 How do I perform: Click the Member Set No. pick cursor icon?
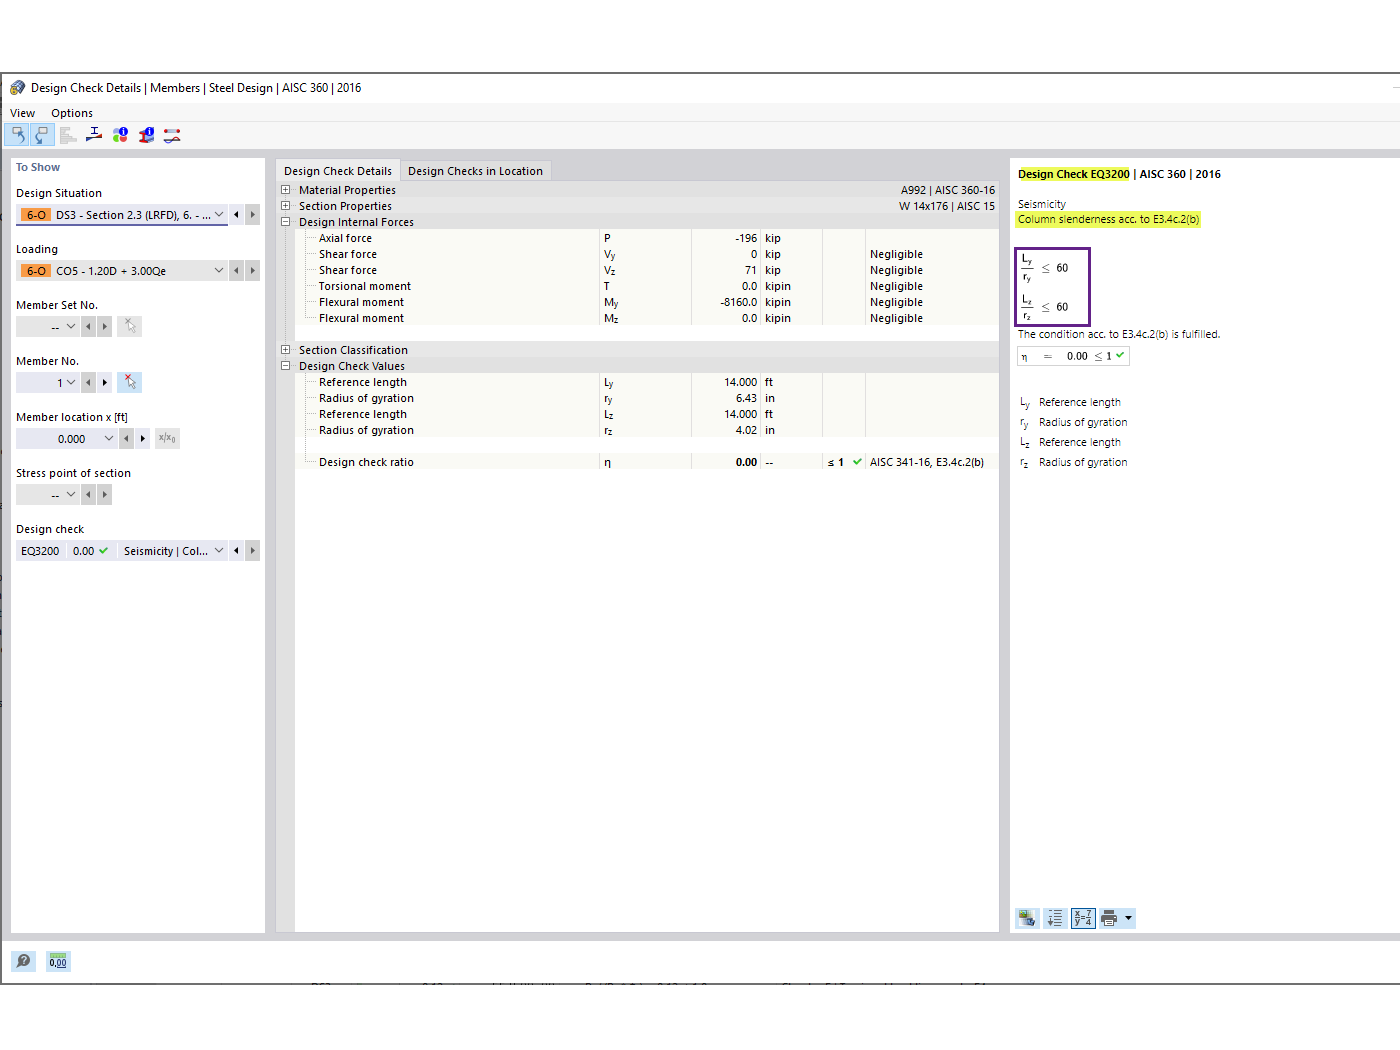pos(130,327)
